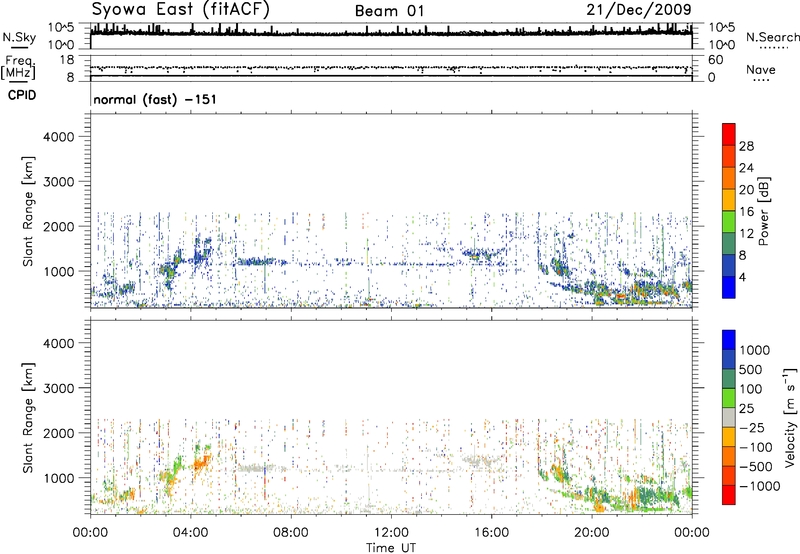Screen dimensions: 800x554
Task: Click the '12' tick on the power colorbar
Action: (x=746, y=233)
